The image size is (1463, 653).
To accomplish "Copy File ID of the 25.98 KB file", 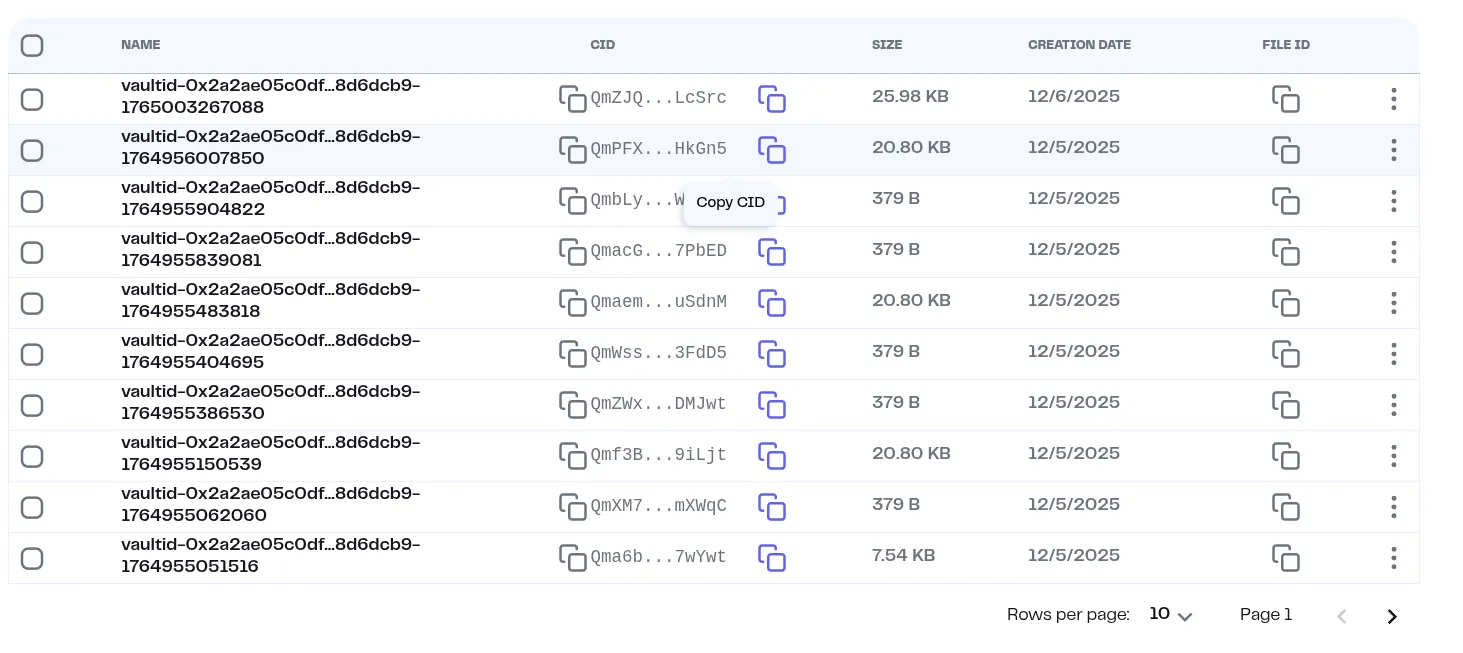I will 1285,98.
